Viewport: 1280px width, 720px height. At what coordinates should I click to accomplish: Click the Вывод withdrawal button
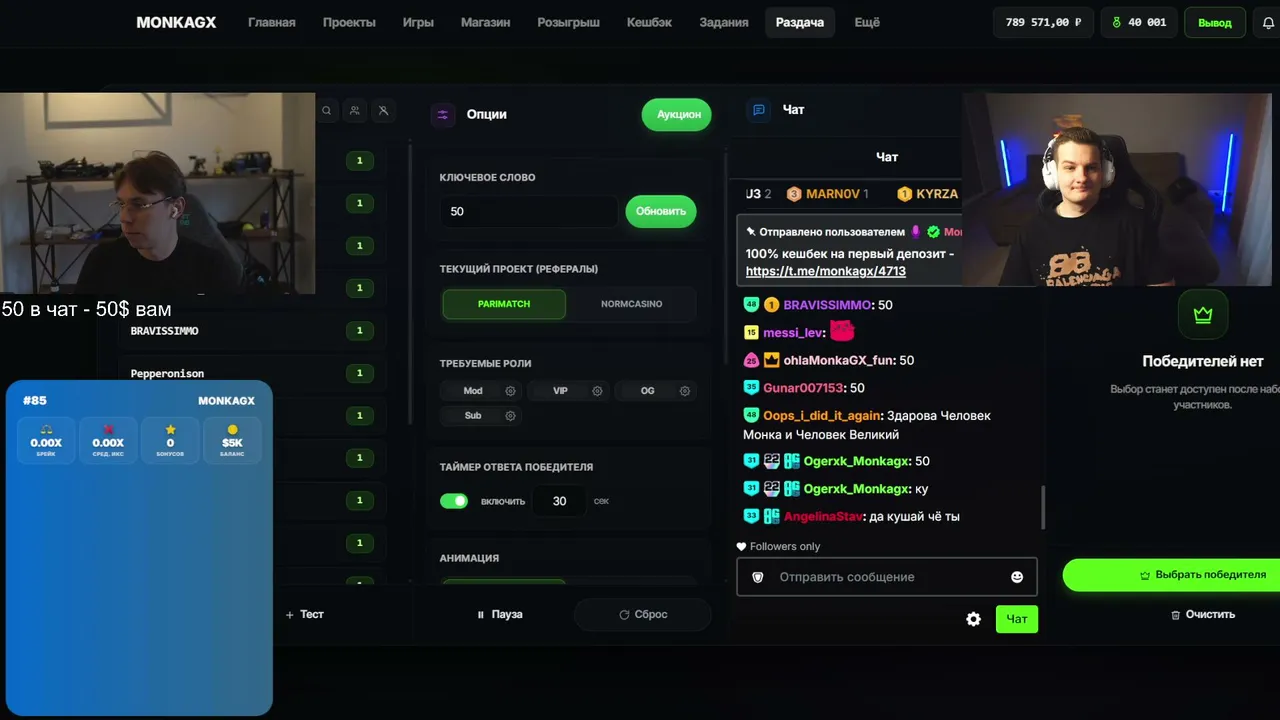click(1215, 23)
